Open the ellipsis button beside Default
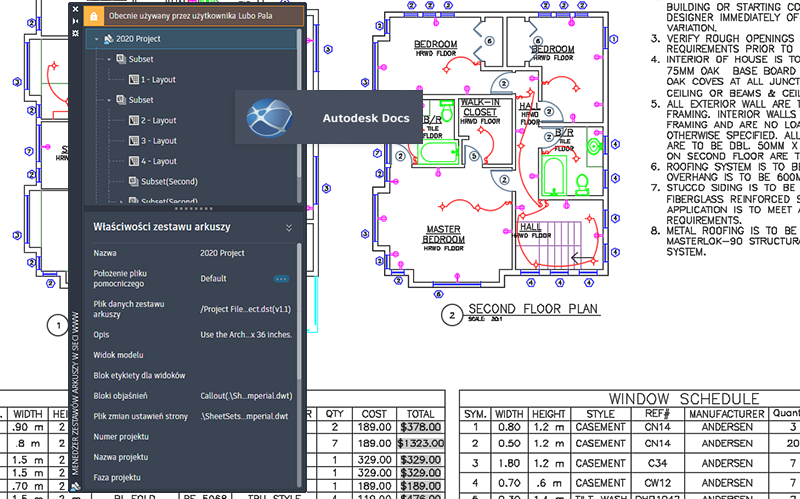This screenshot has height=499, width=800. (281, 279)
